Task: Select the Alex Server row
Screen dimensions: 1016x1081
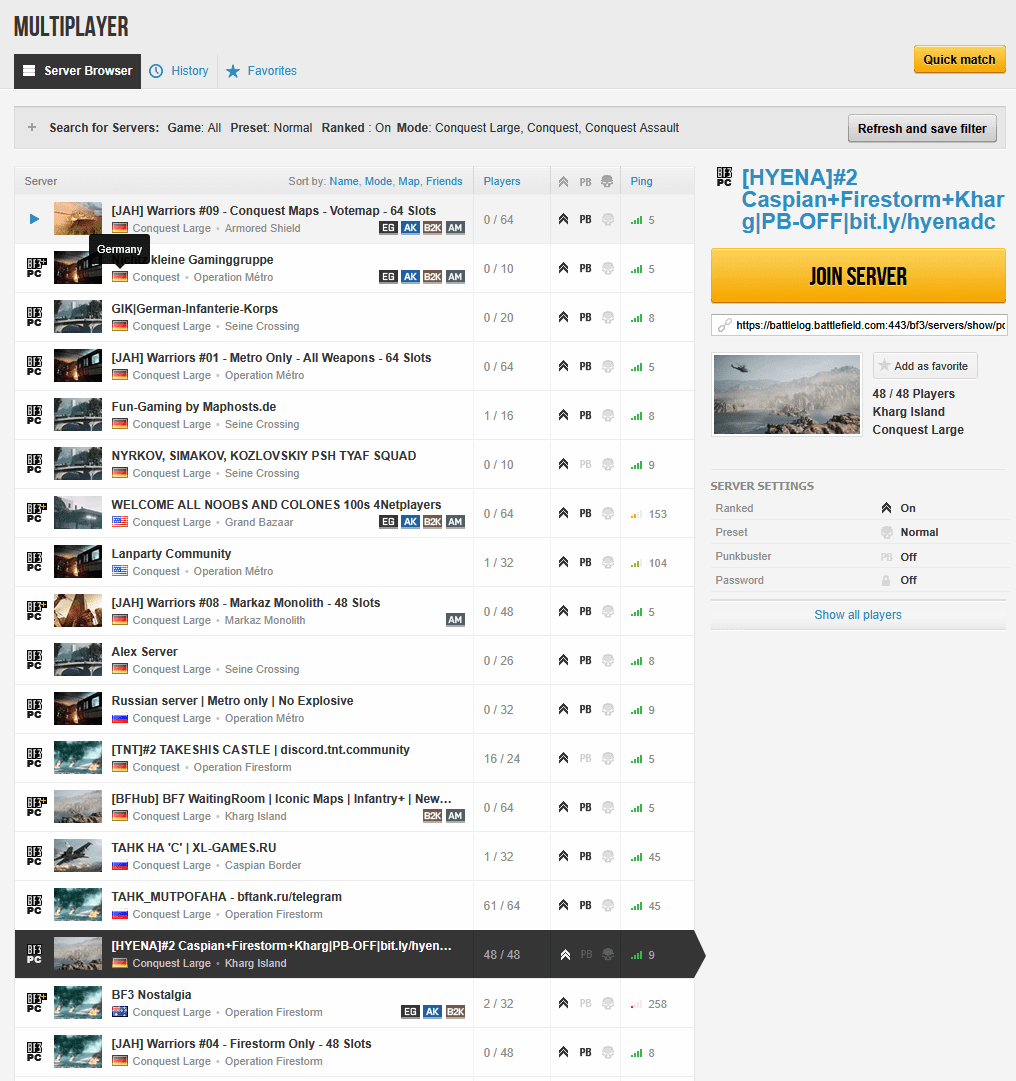Action: point(354,660)
